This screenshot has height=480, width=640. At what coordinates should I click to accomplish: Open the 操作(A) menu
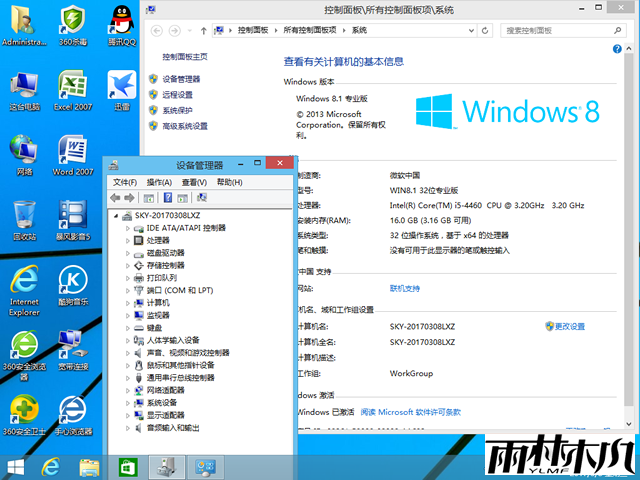tap(159, 182)
